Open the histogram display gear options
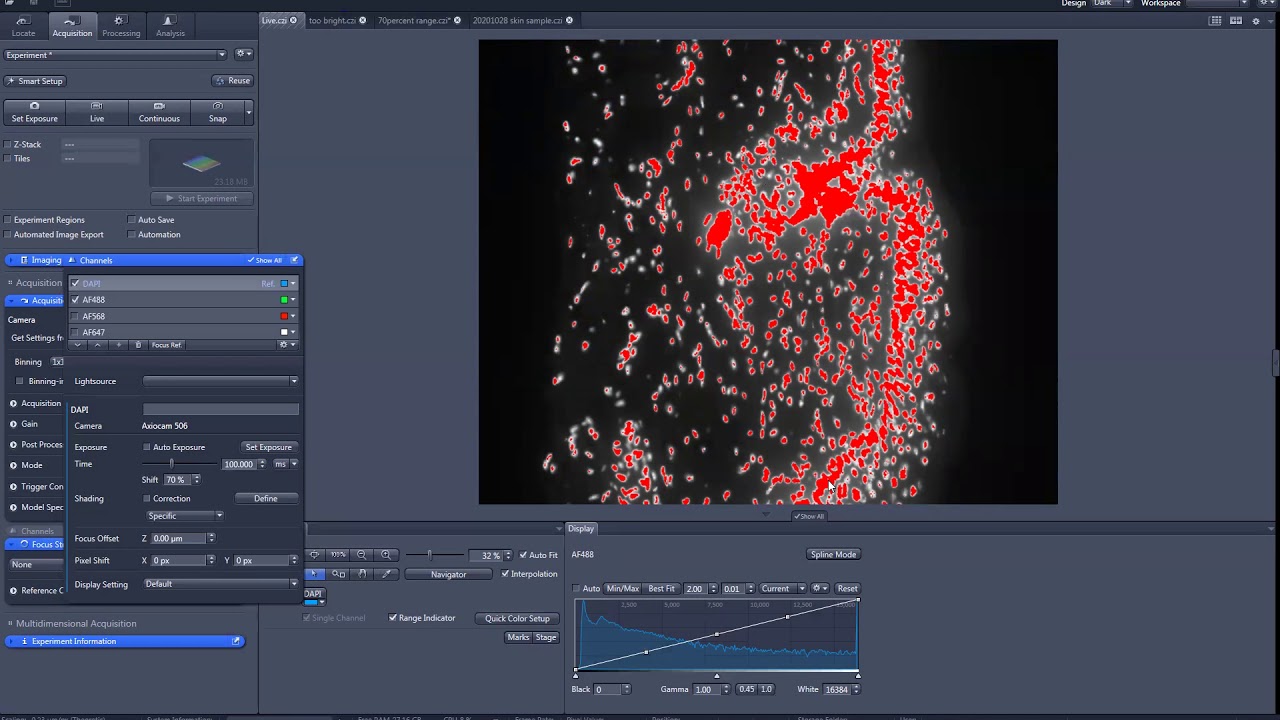Viewport: 1280px width, 720px height. 820,588
